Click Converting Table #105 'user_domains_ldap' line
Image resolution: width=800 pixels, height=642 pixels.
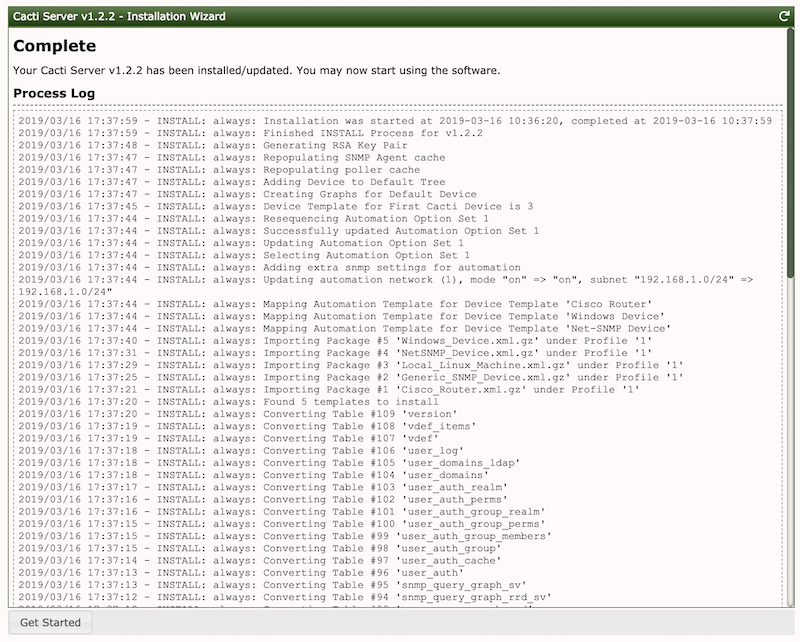click(269, 464)
